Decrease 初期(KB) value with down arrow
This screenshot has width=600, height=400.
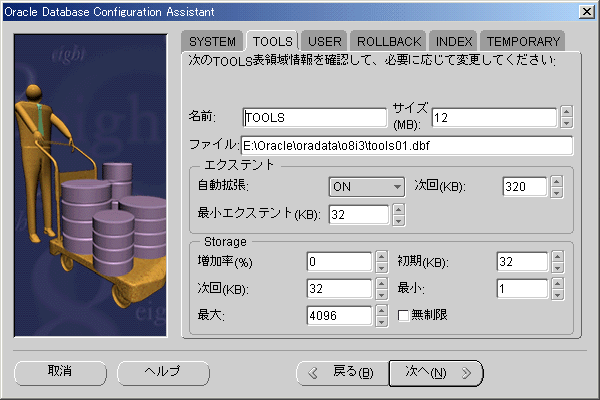[x=556, y=268]
